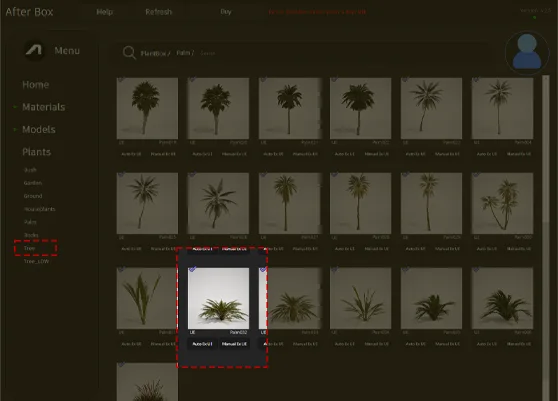Go to Home in the sidebar
This screenshot has height=401, width=558.
pos(36,85)
